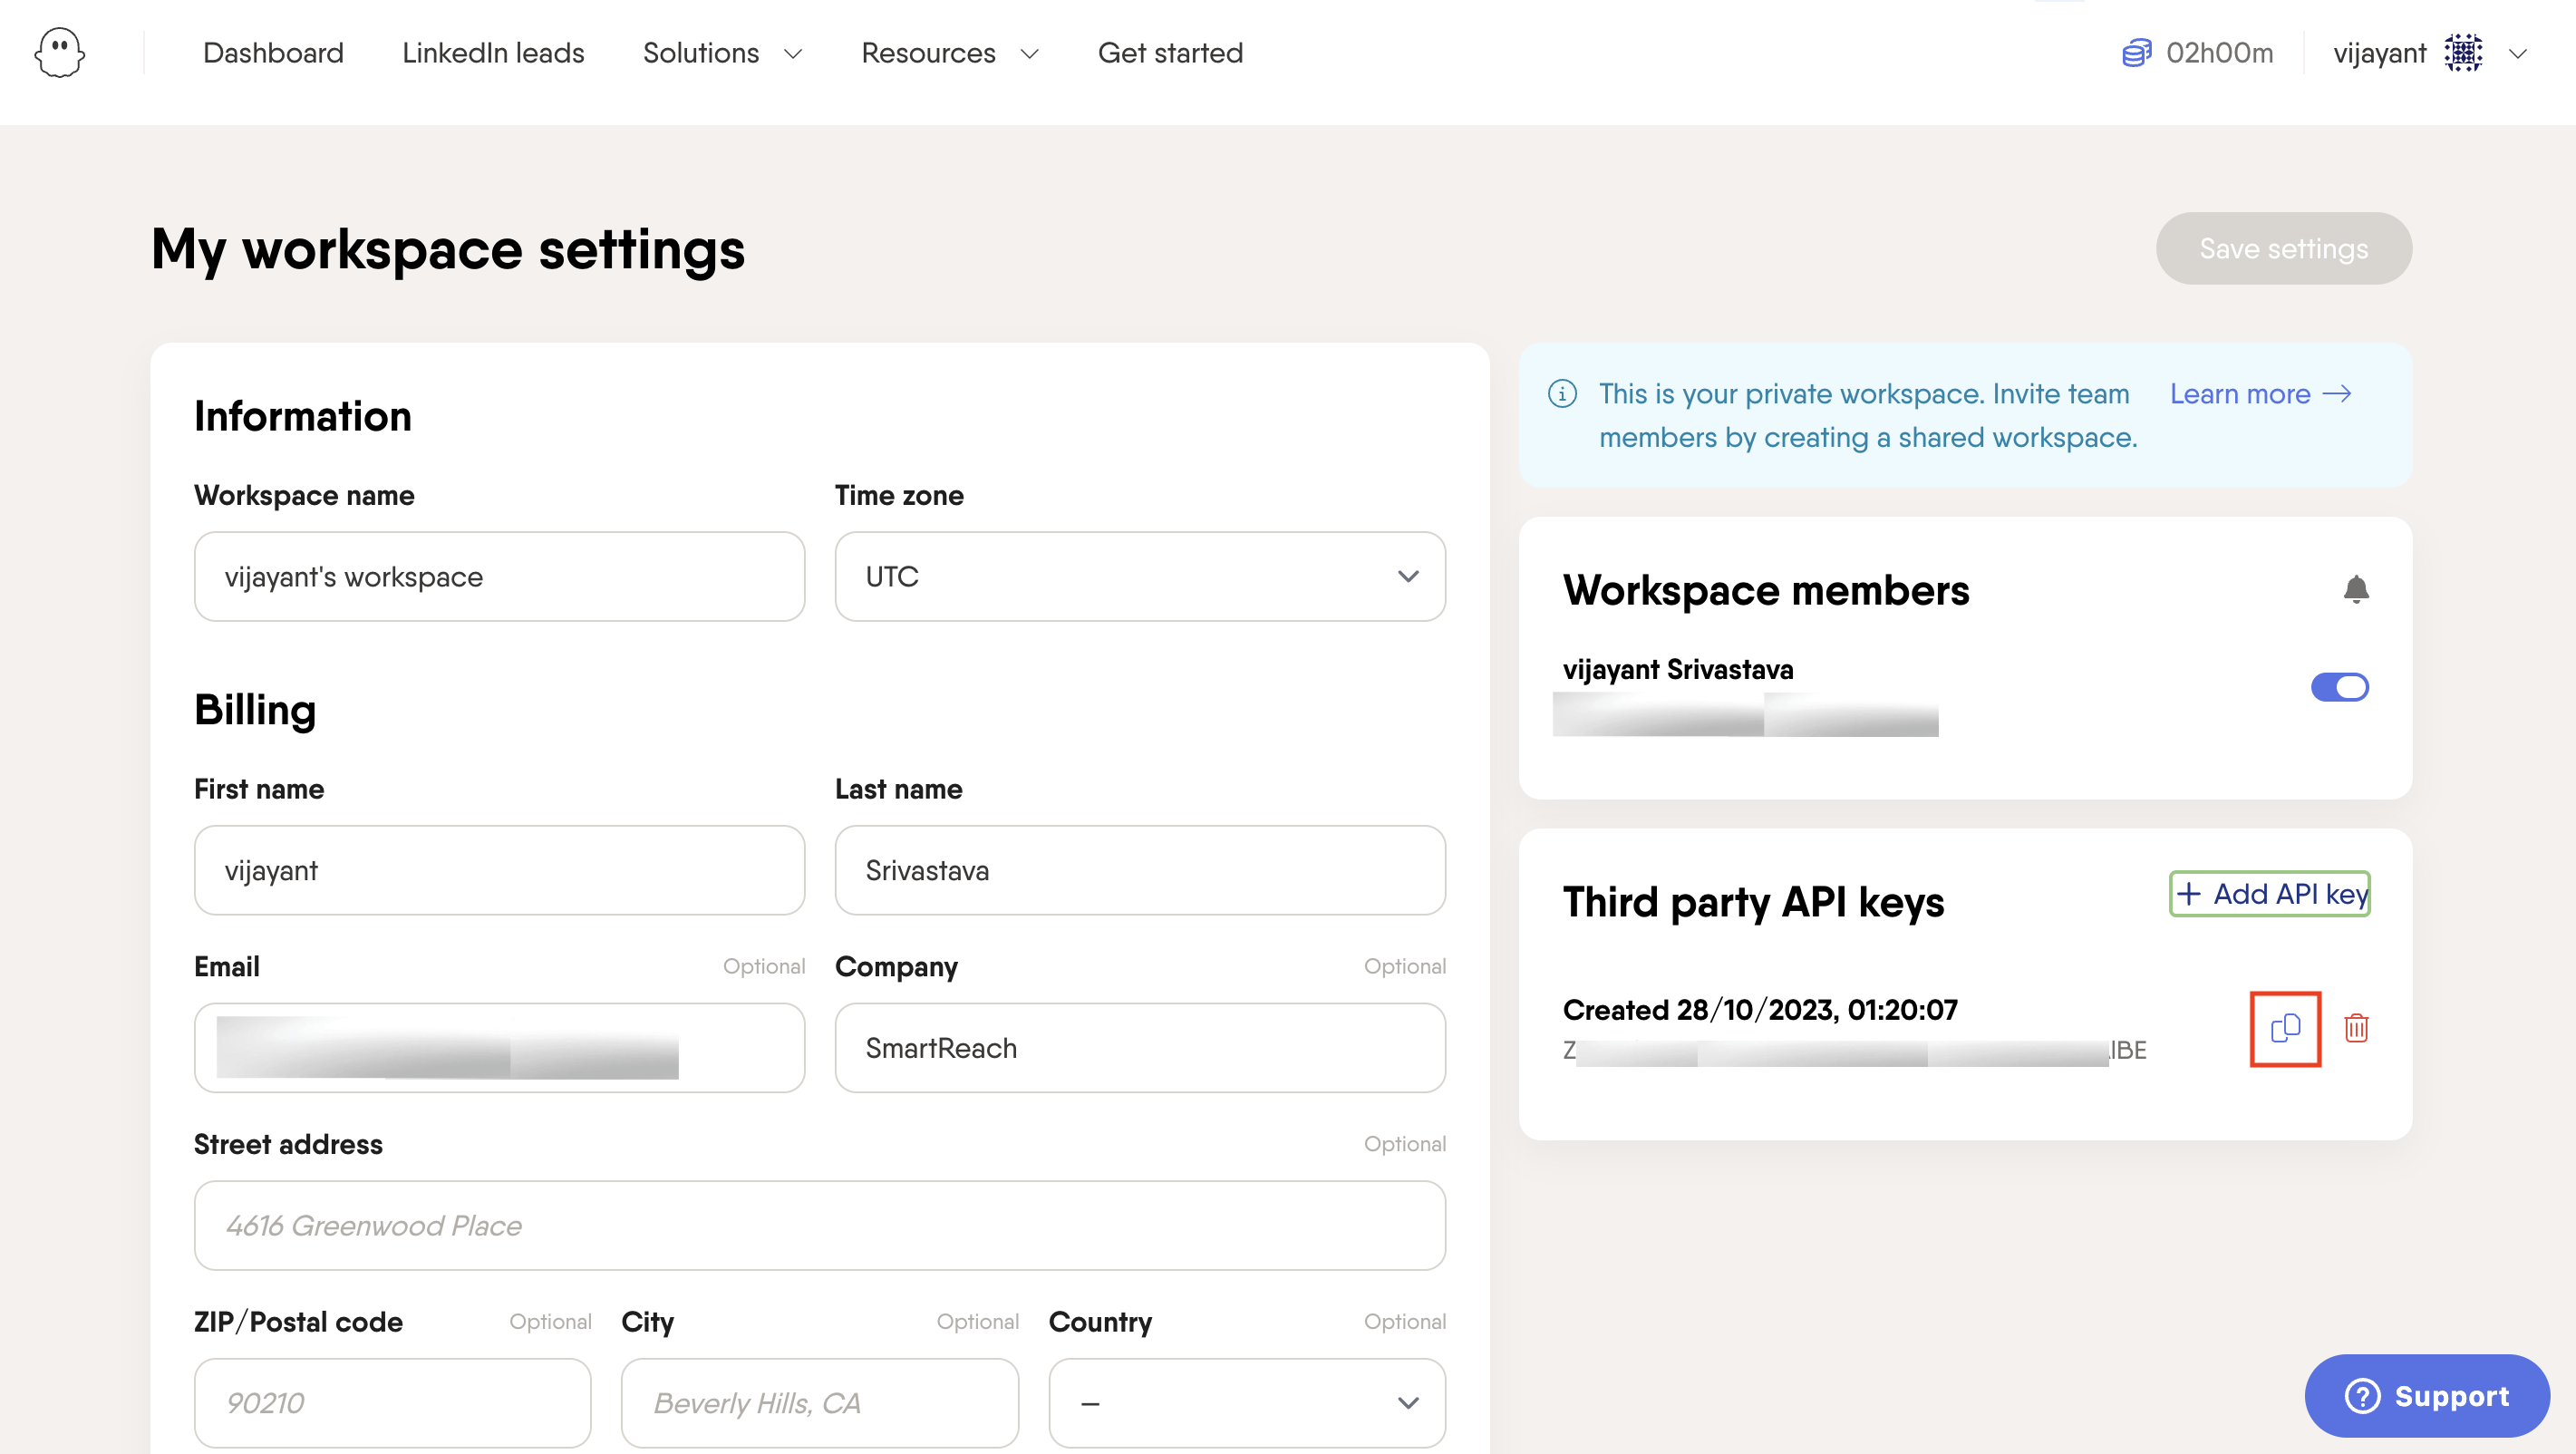Click the Street address input field
This screenshot has height=1454, width=2576.
[x=819, y=1225]
